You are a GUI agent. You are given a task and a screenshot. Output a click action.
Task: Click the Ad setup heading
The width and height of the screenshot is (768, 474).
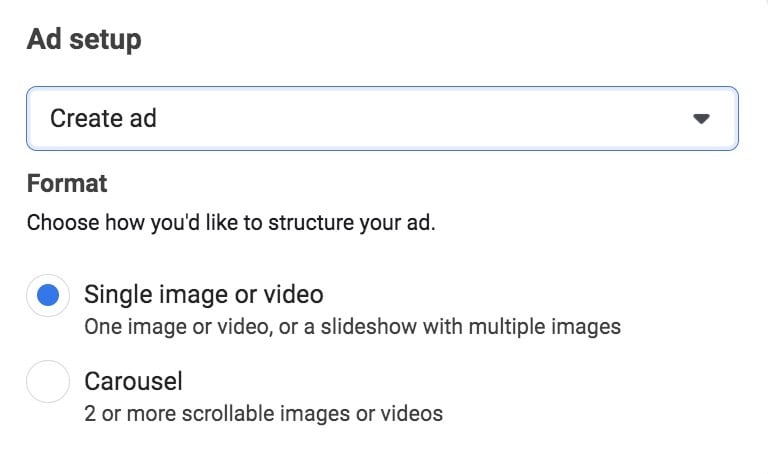84,40
